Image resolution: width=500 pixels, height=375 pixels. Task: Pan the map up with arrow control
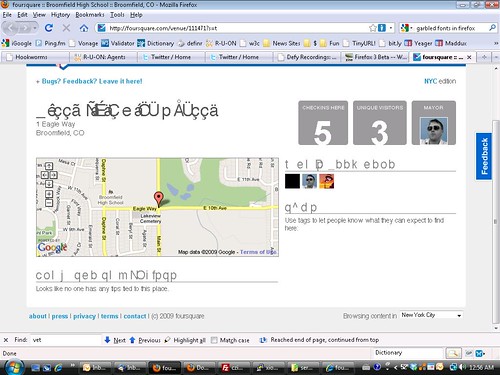click(x=49, y=166)
